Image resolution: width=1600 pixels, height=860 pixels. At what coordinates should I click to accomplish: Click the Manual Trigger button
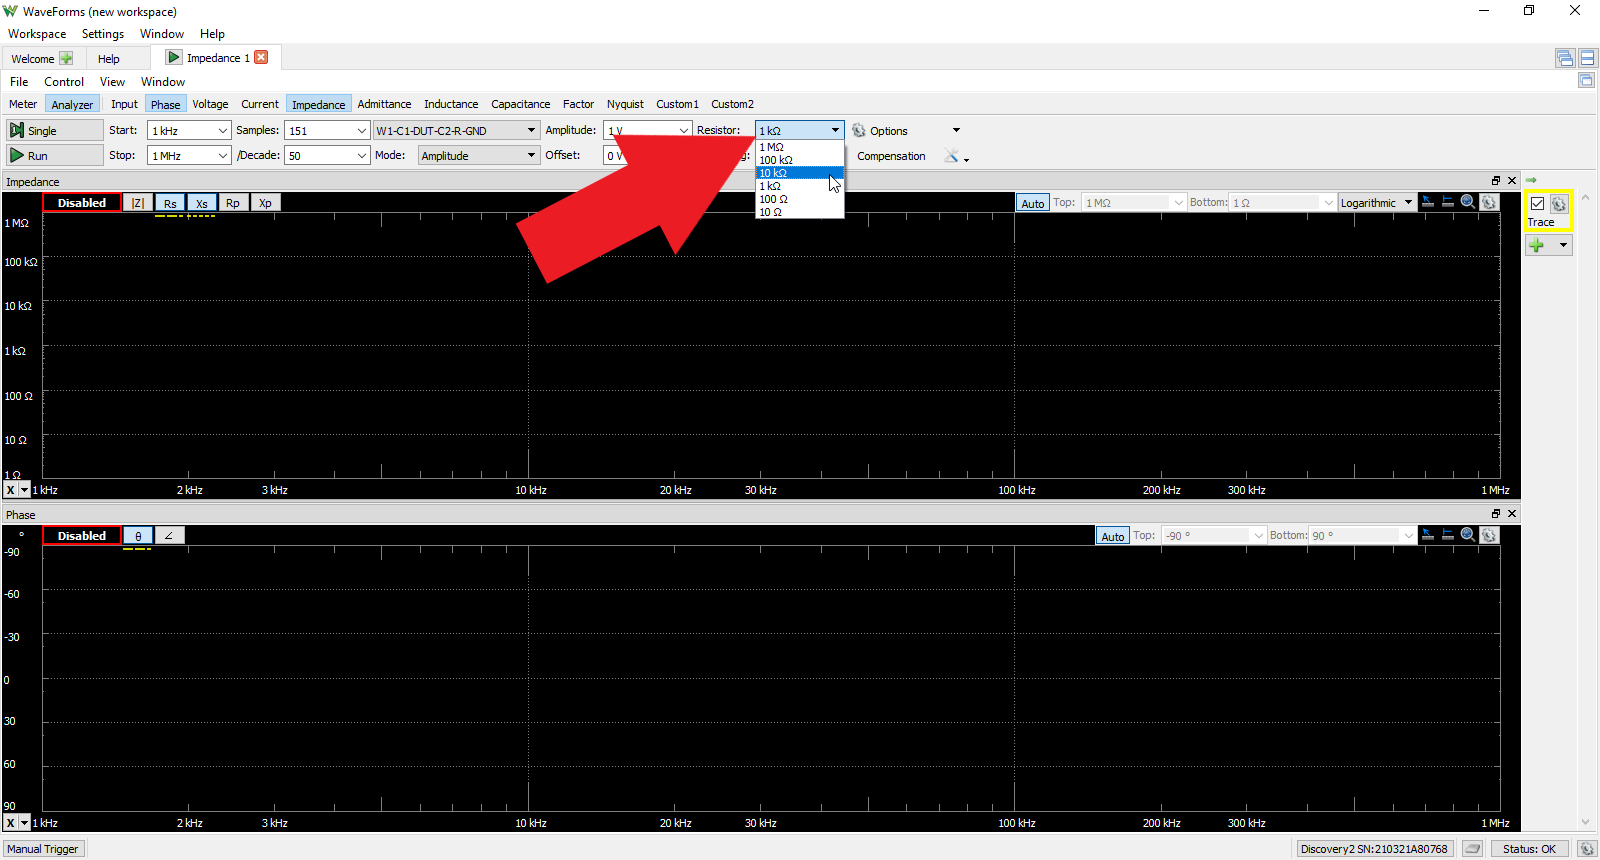43,849
